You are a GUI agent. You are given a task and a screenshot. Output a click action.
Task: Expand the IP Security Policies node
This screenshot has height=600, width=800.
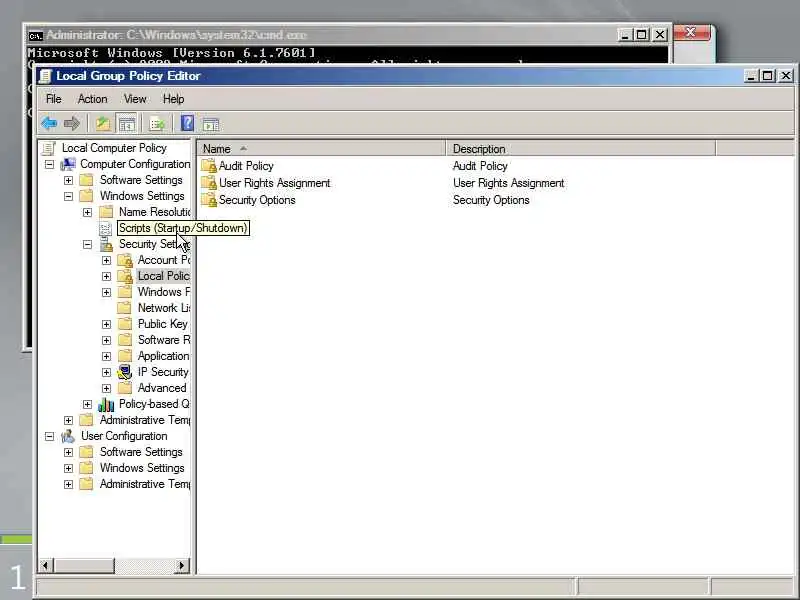[106, 372]
